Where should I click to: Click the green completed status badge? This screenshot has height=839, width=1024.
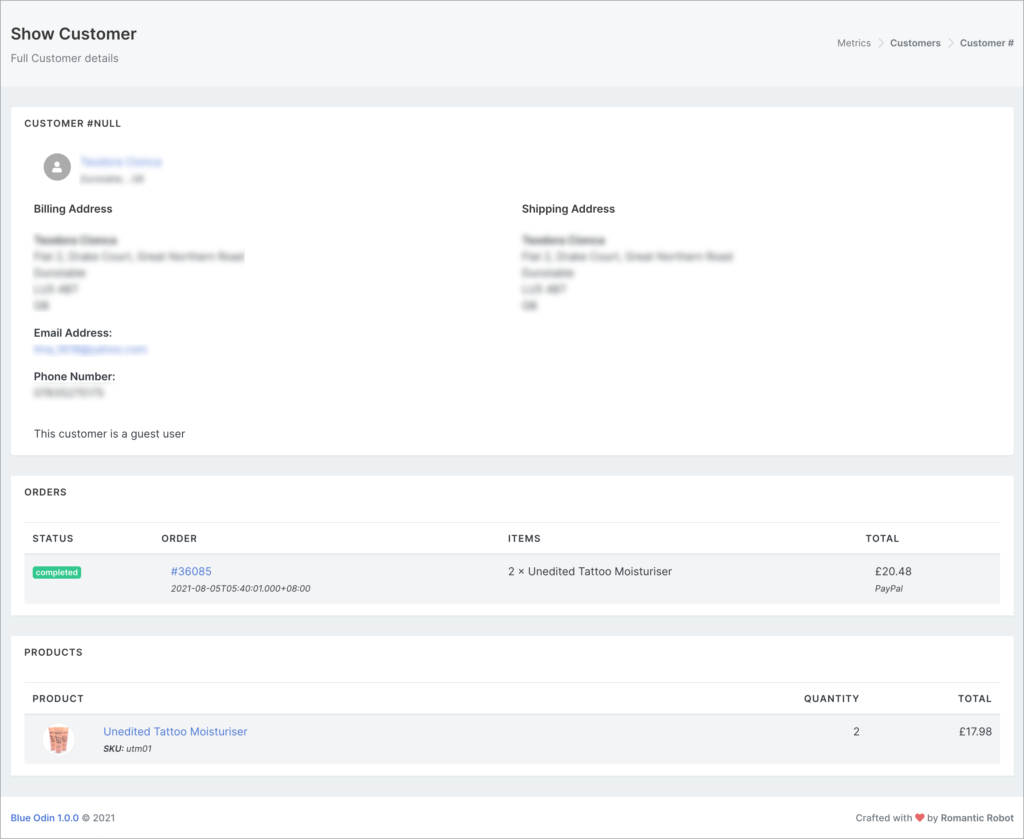[x=56, y=571]
